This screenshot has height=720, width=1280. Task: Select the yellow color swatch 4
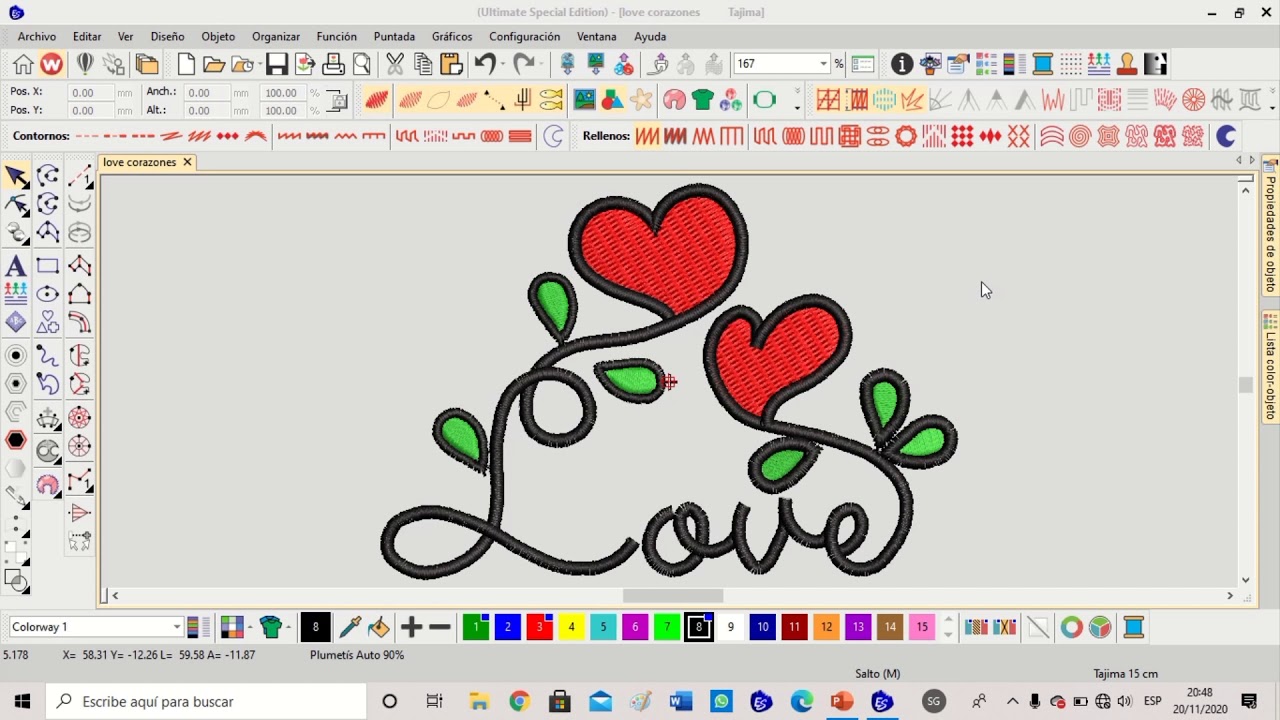(x=571, y=627)
